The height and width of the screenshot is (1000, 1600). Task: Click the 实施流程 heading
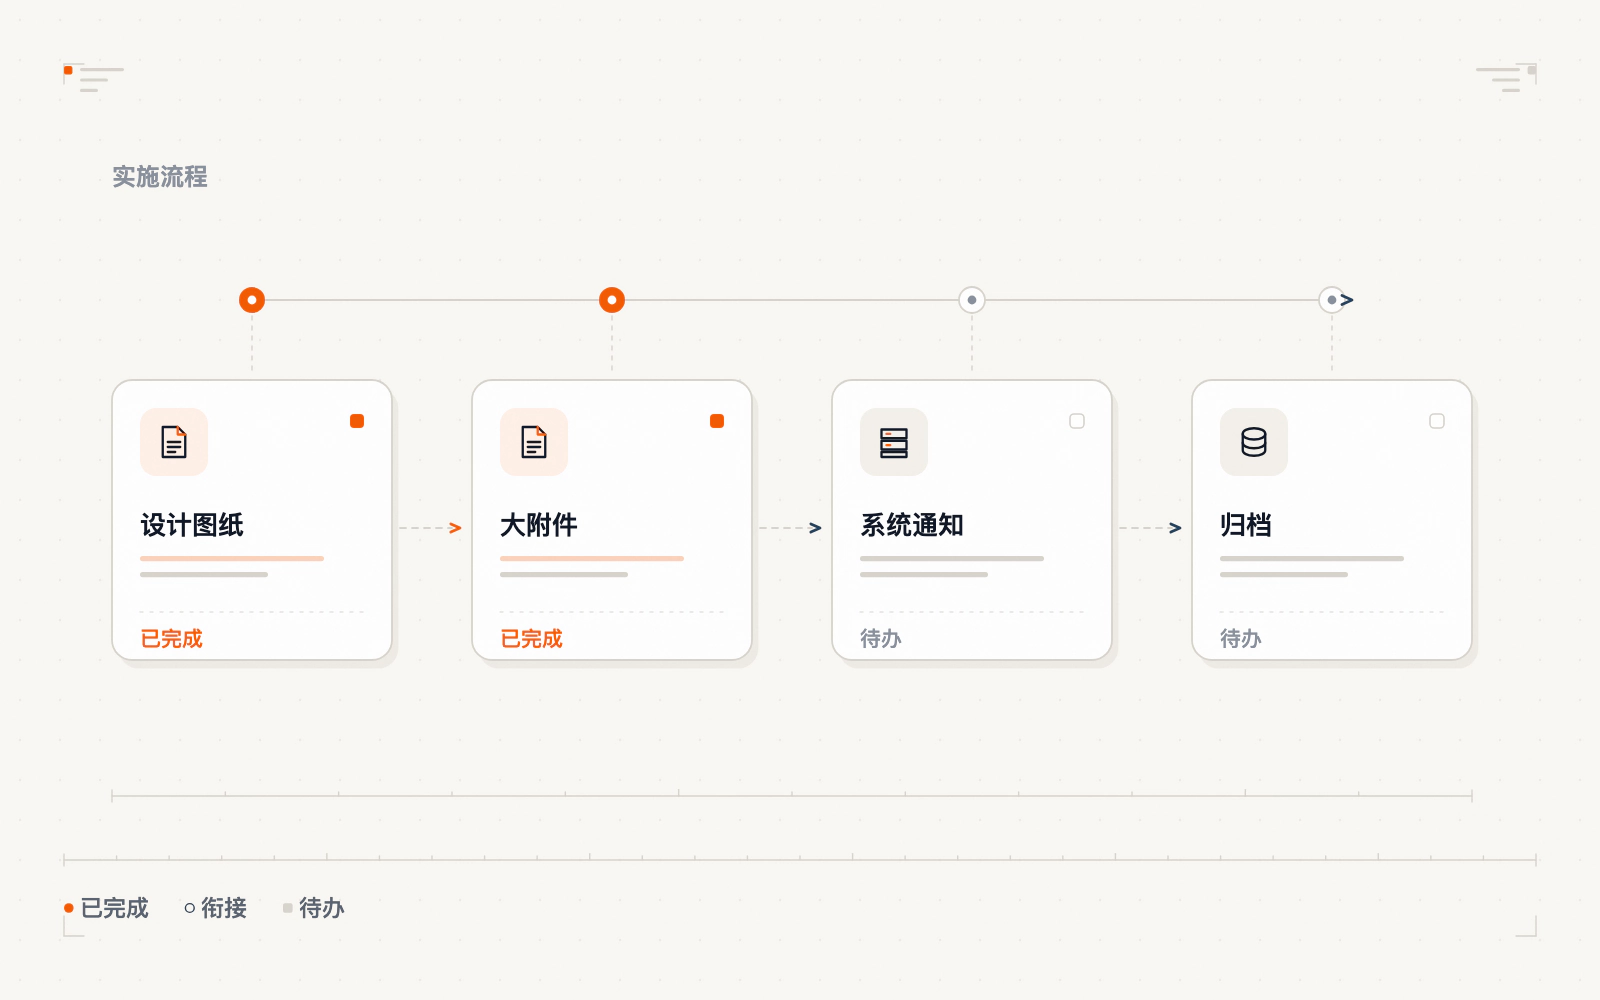(160, 177)
